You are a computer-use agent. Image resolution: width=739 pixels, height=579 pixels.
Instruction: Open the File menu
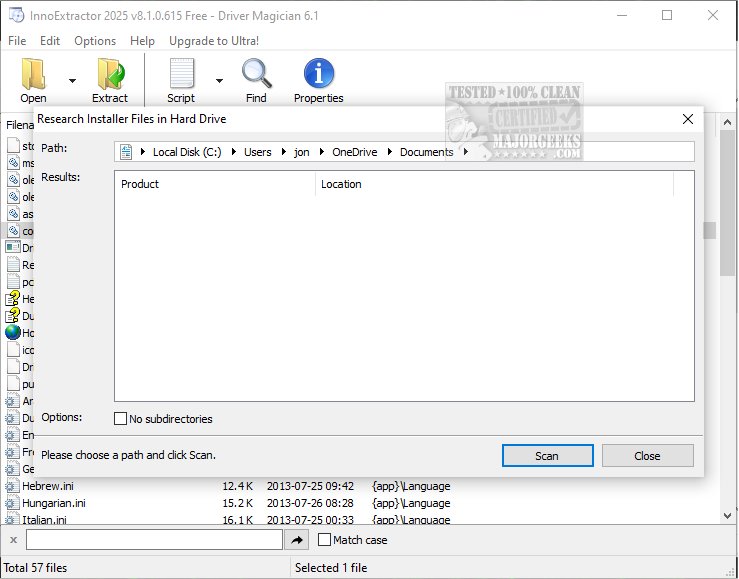[17, 41]
